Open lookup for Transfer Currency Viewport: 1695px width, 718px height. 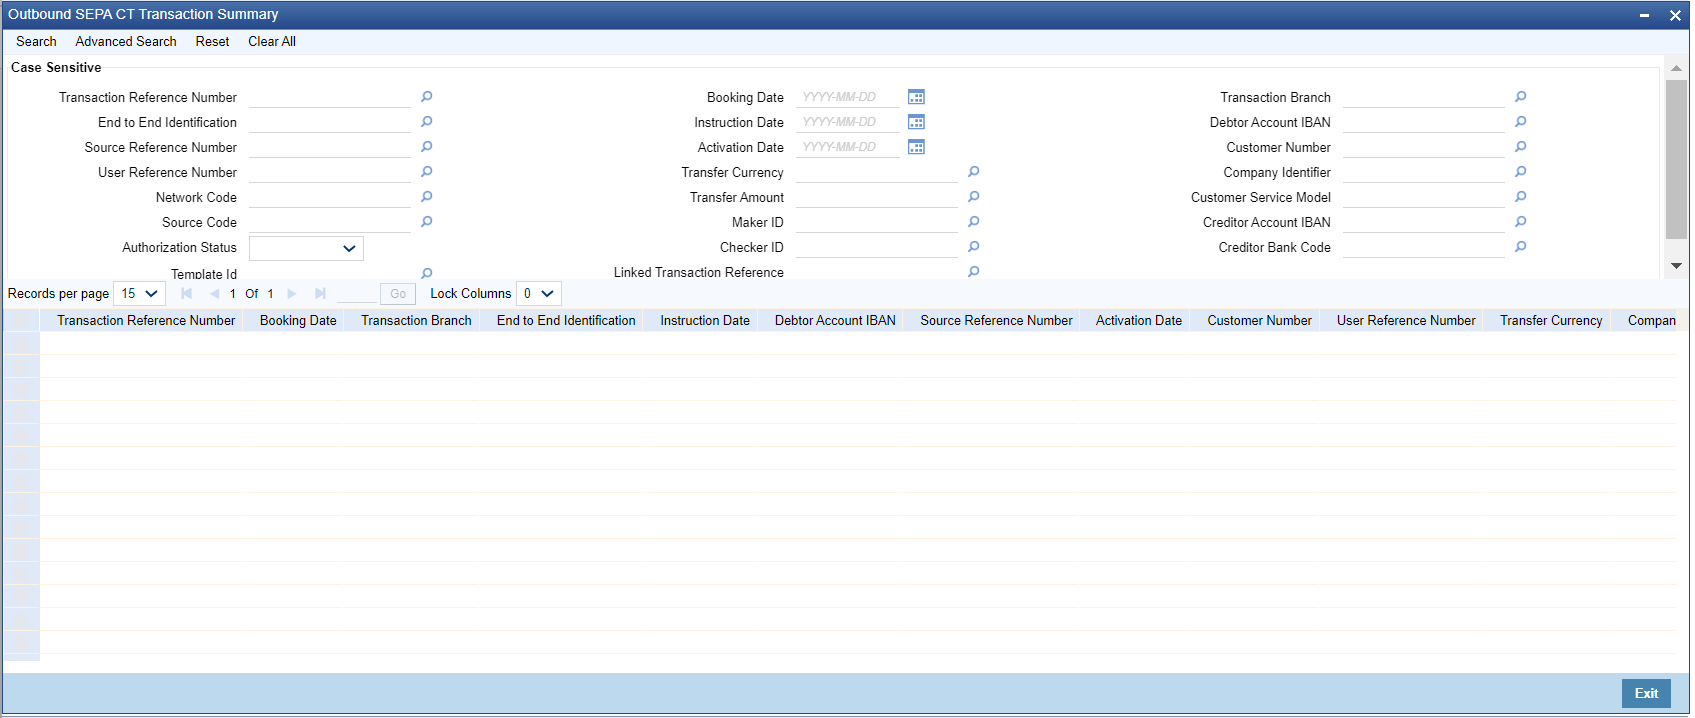[x=974, y=172]
